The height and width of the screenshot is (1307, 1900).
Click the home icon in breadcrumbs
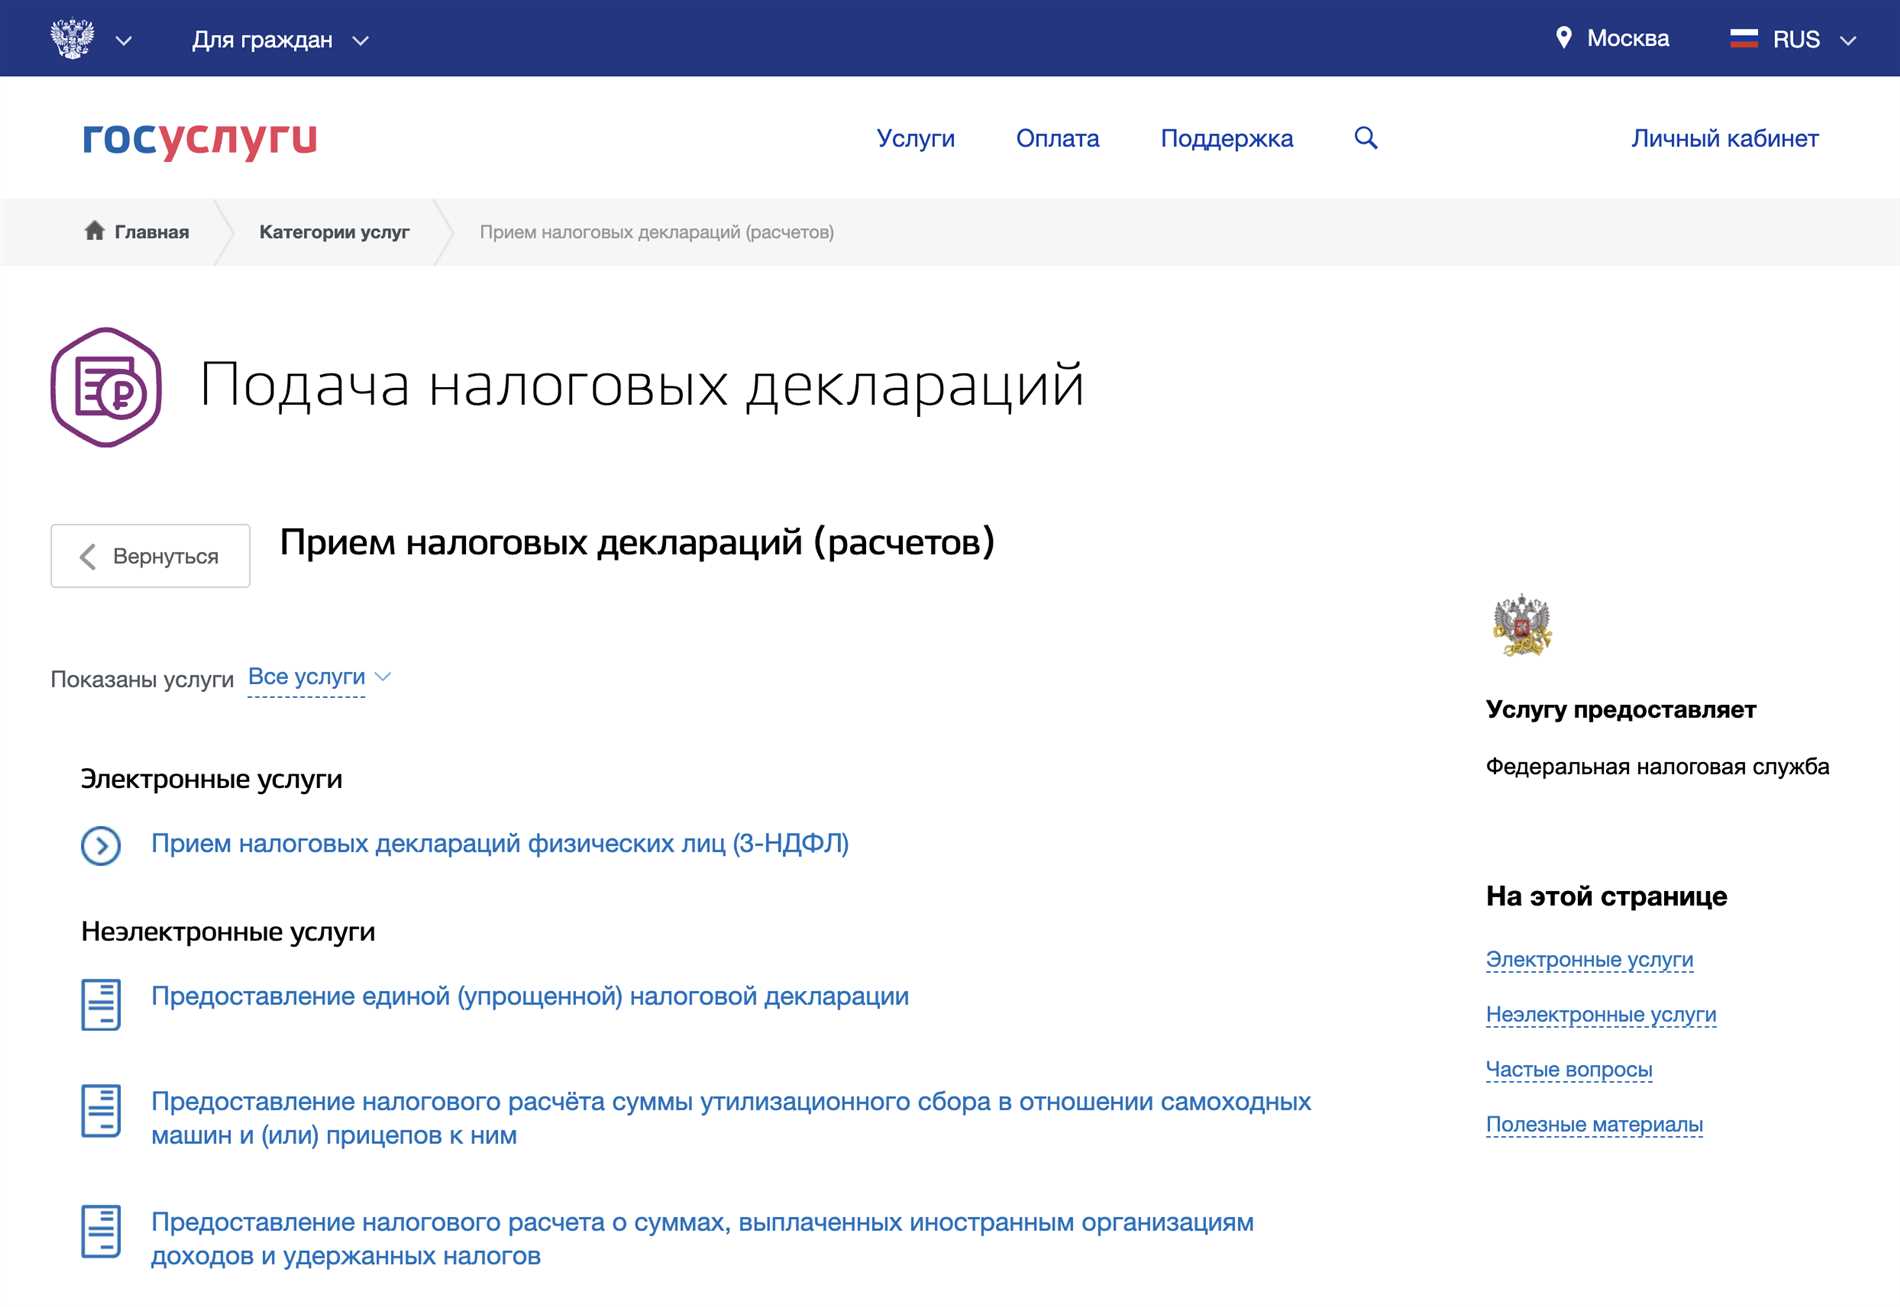94,231
